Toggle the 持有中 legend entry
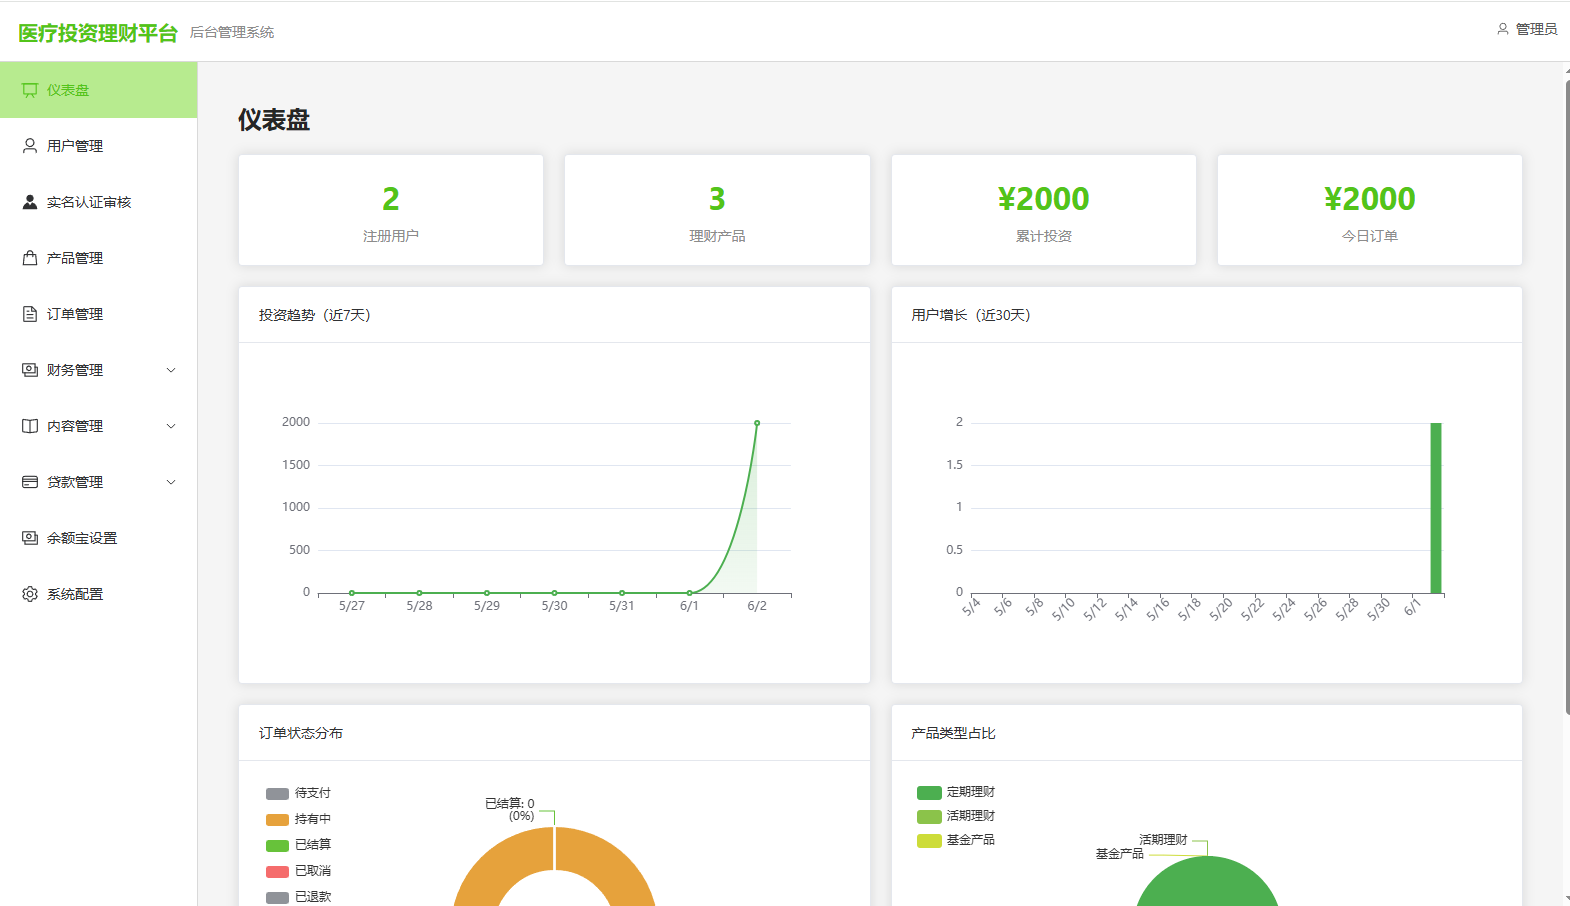Image resolution: width=1570 pixels, height=906 pixels. coord(298,819)
